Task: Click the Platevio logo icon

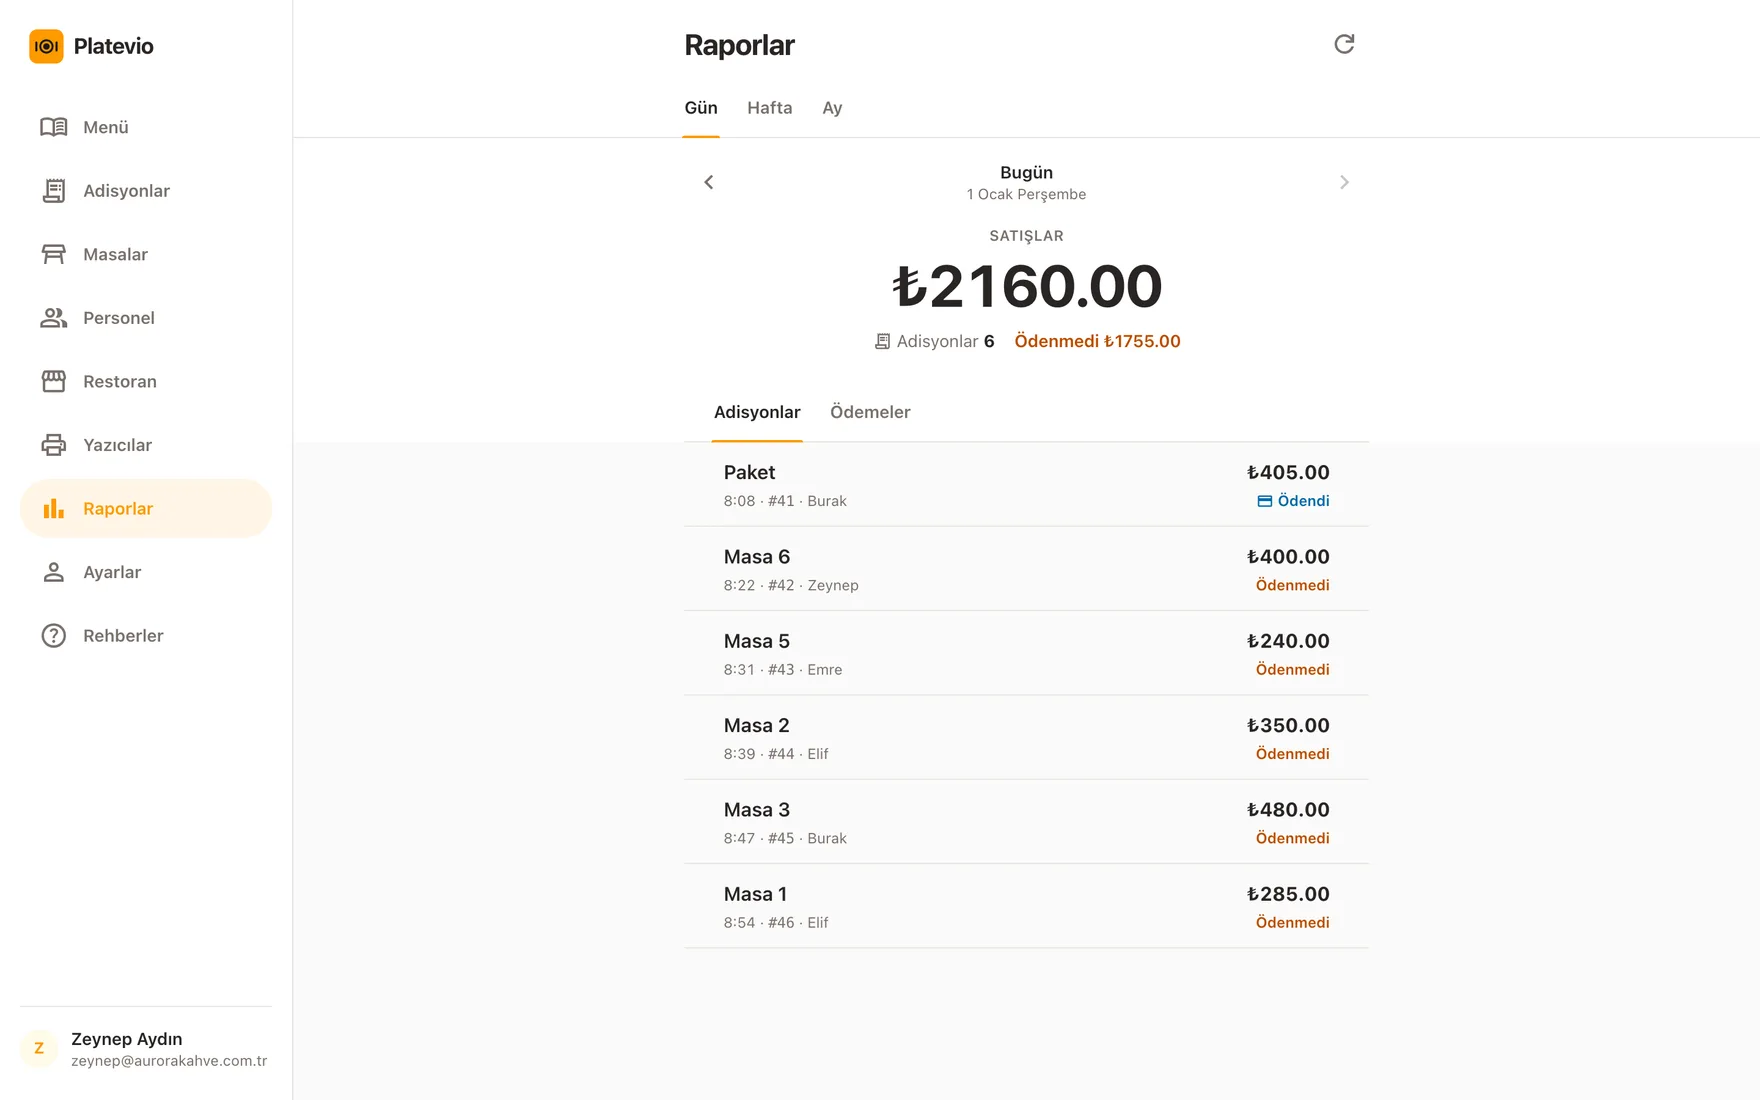Action: click(x=46, y=46)
